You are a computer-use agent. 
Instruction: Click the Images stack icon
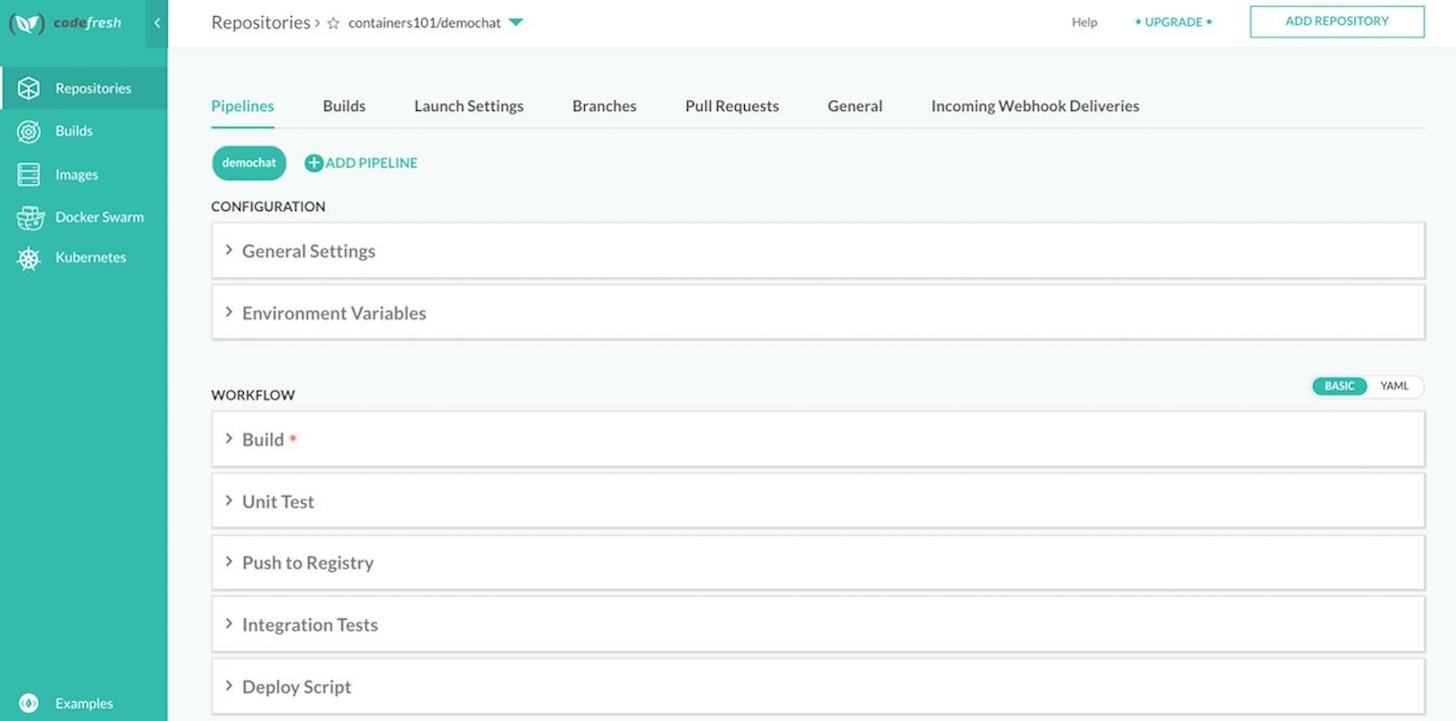click(x=29, y=175)
